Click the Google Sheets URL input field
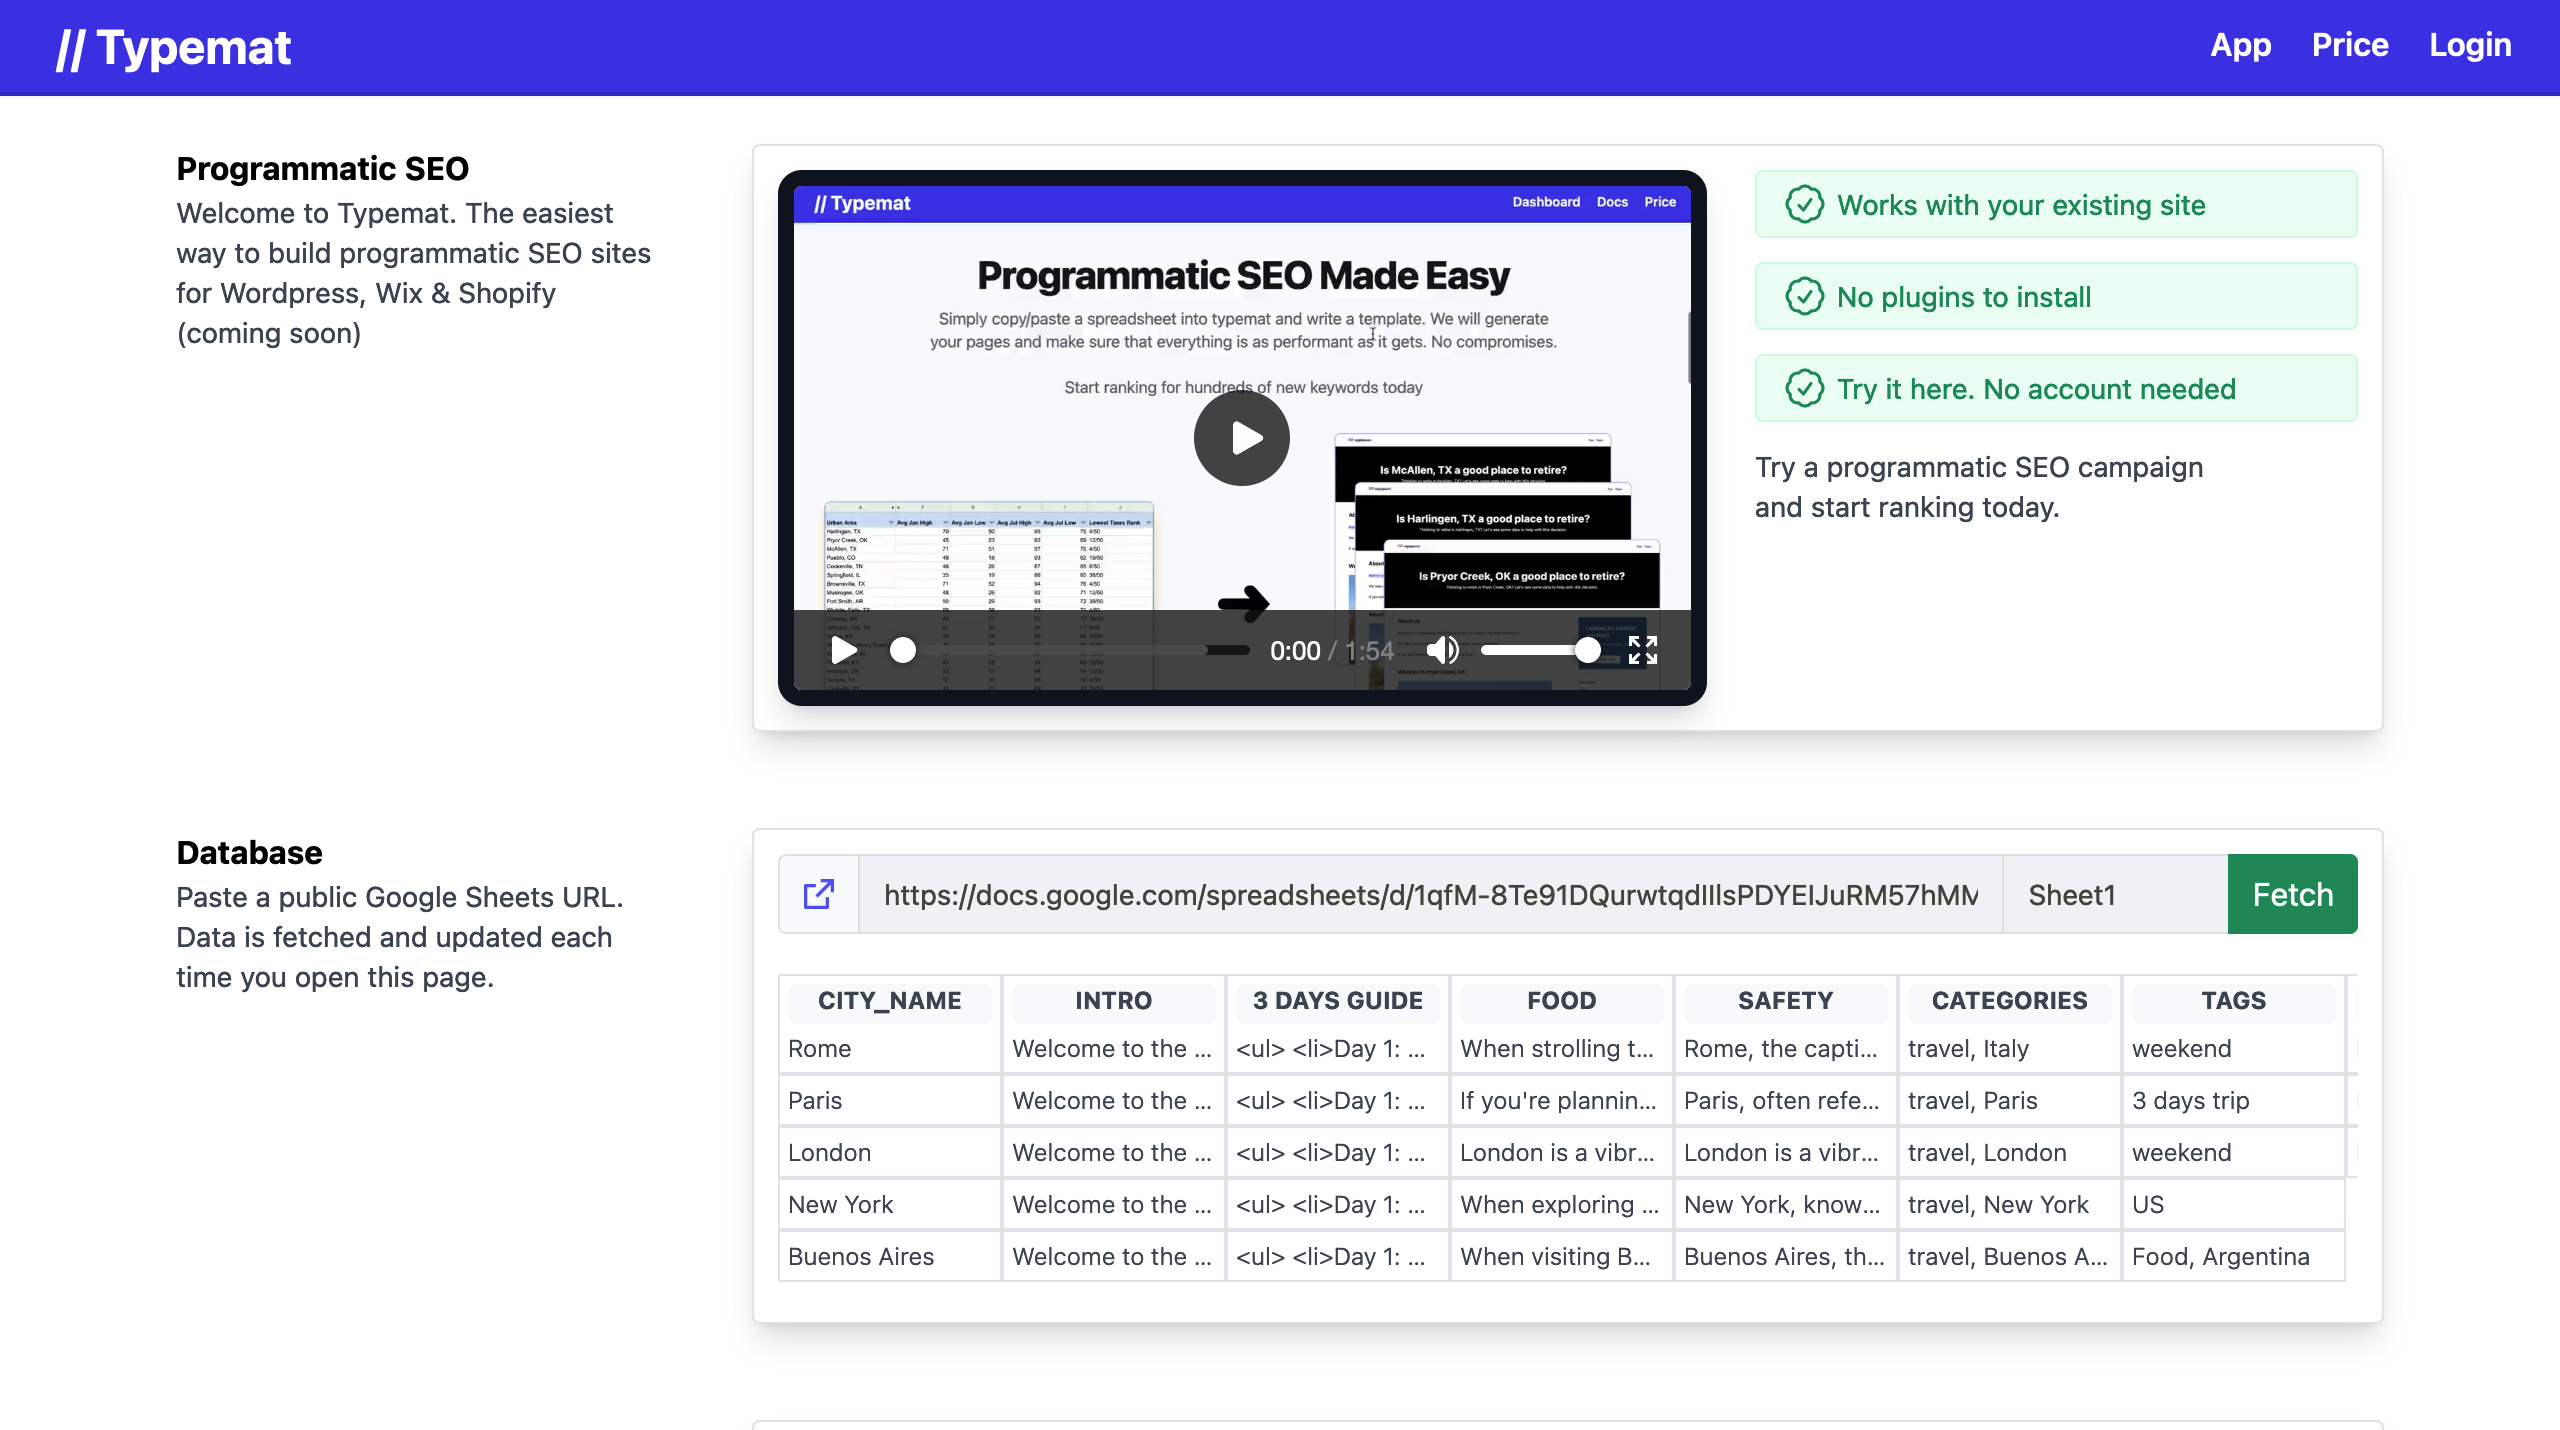2560x1430 pixels. click(x=1430, y=894)
